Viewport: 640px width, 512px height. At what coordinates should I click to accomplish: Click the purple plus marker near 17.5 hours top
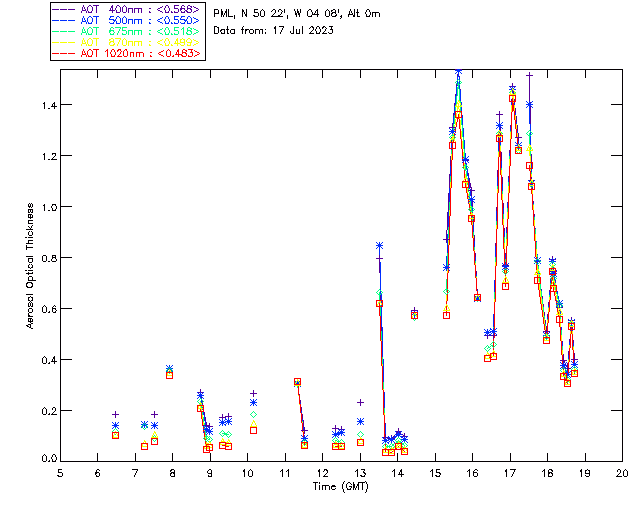(x=529, y=76)
